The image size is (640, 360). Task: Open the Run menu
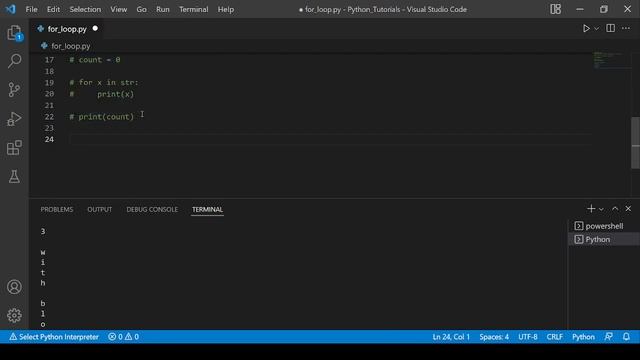point(162,9)
